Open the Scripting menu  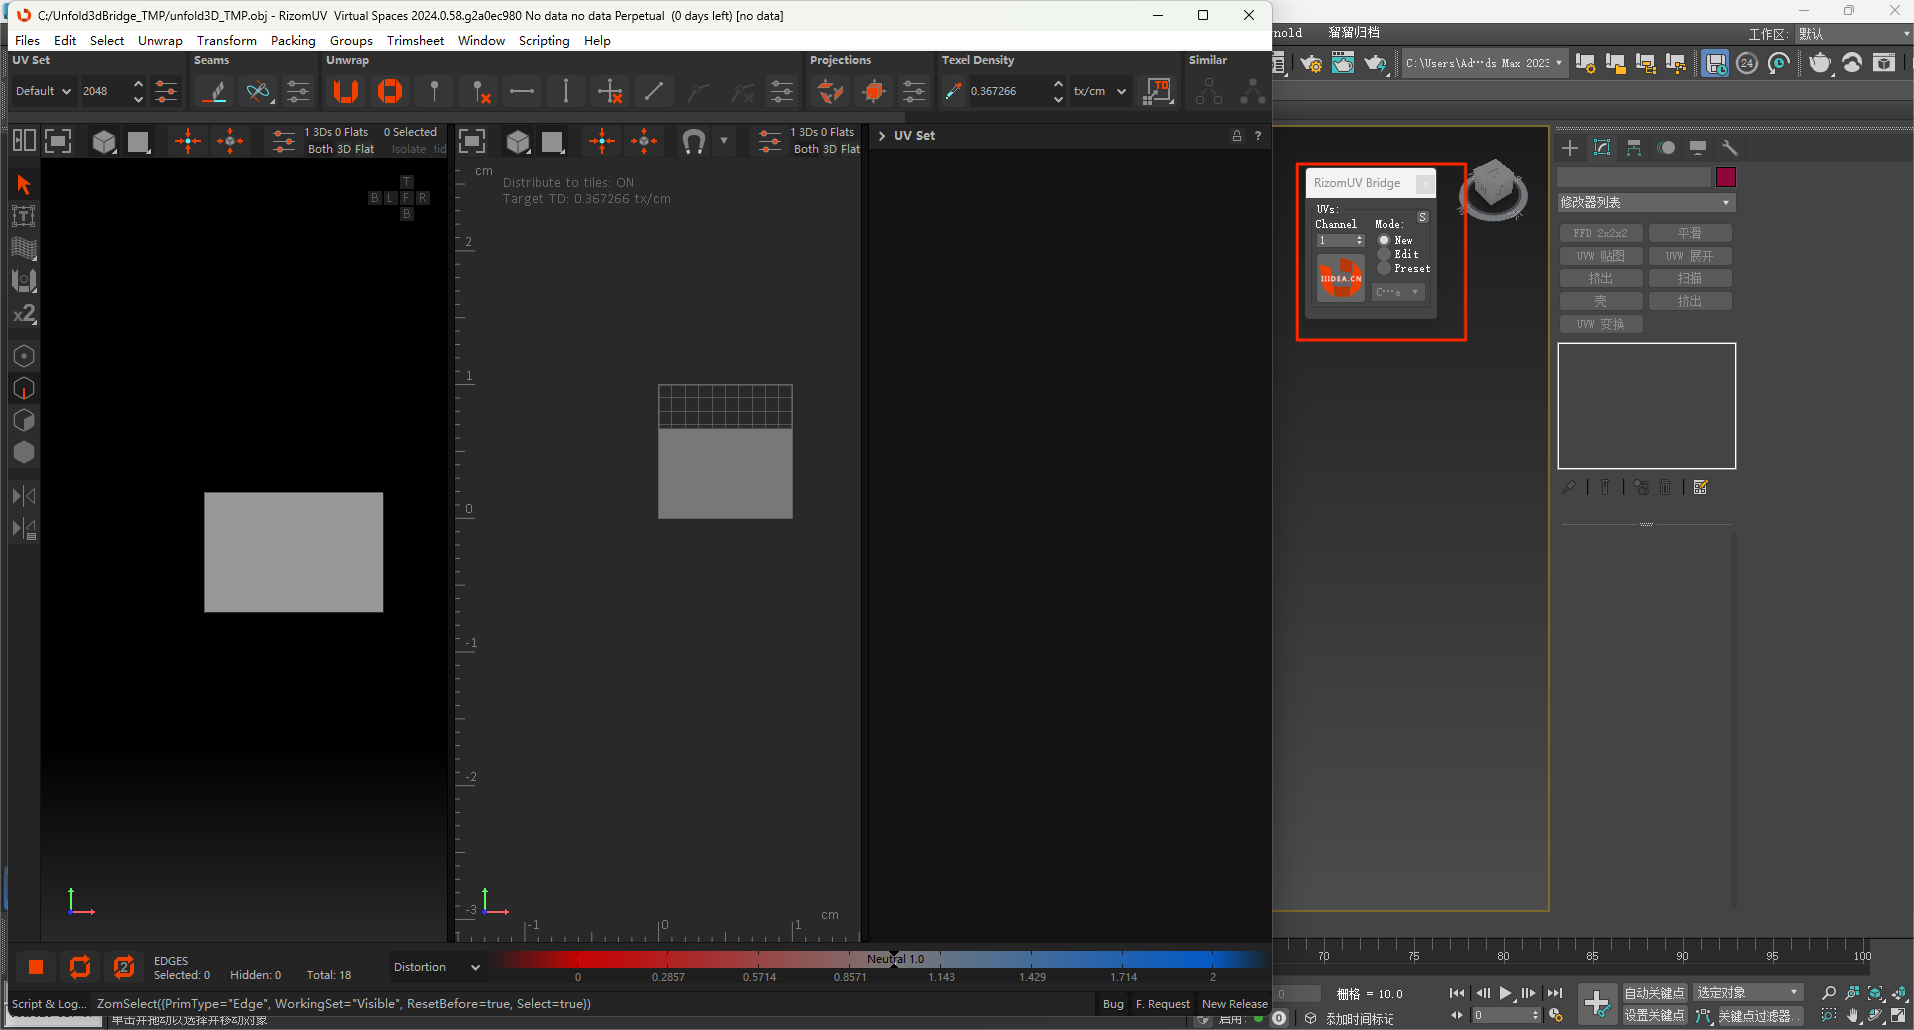click(x=544, y=41)
